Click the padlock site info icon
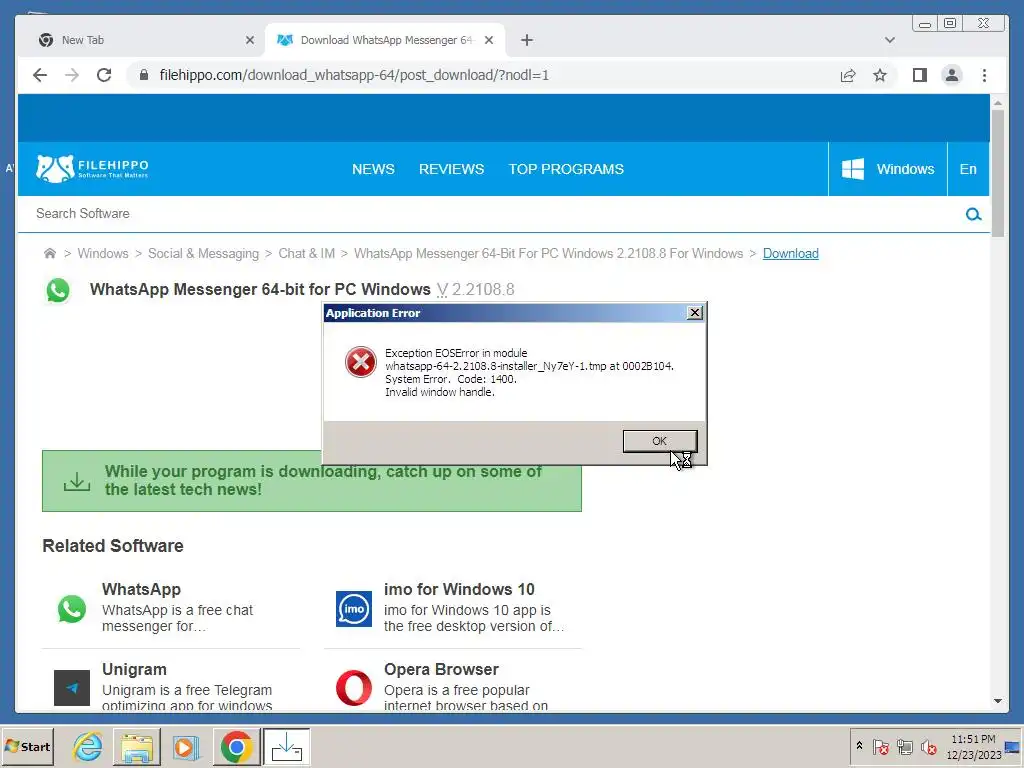Screen dimensions: 1024x768 [144, 75]
